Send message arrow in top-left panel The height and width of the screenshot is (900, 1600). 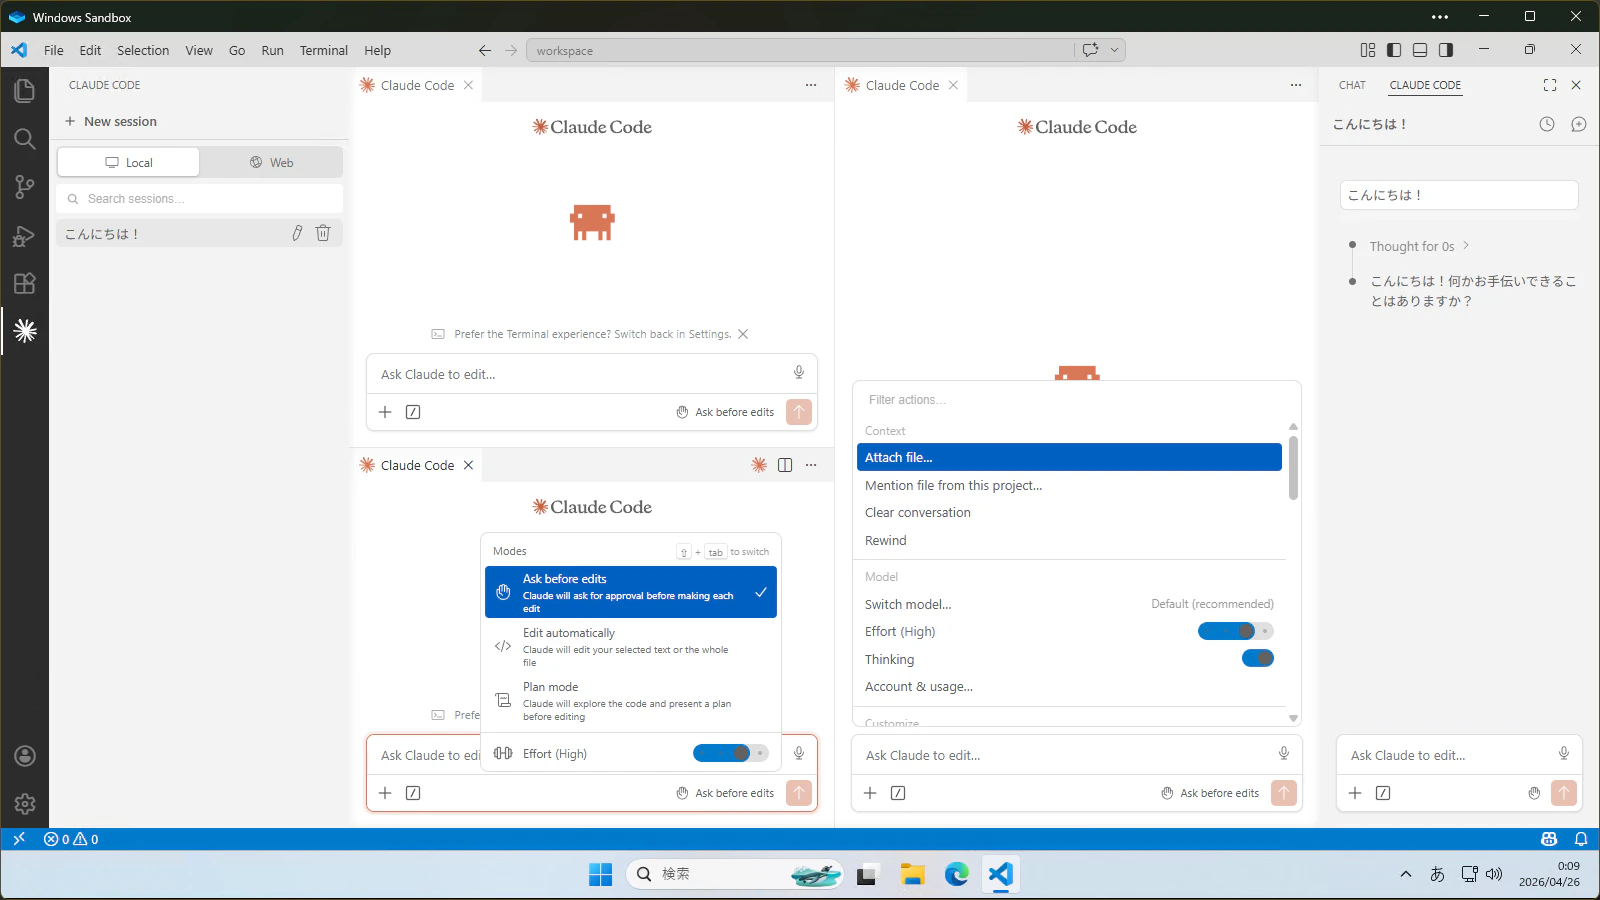(799, 412)
